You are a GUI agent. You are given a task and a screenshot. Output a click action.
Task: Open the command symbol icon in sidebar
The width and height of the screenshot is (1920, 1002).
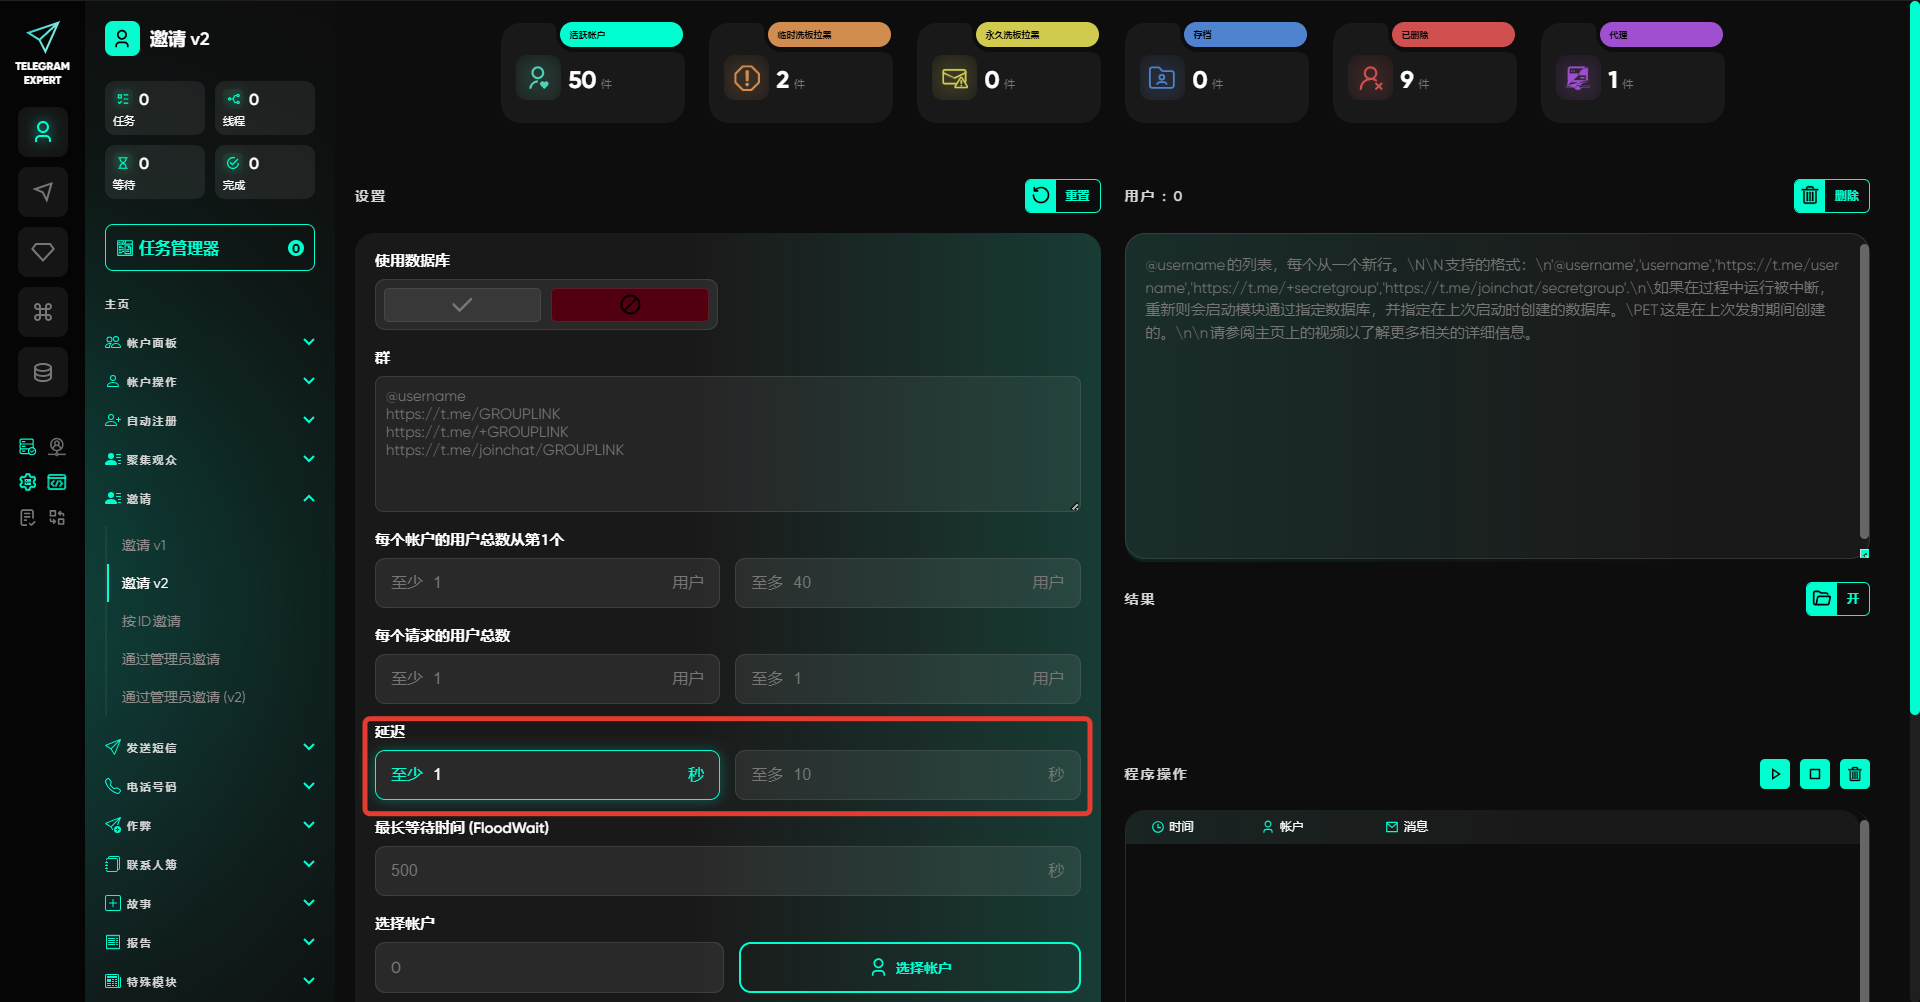(x=43, y=312)
